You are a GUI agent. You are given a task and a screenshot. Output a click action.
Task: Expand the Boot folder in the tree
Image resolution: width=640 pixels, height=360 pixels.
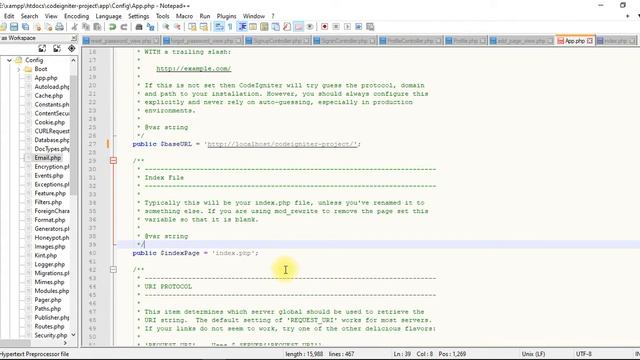(19, 69)
